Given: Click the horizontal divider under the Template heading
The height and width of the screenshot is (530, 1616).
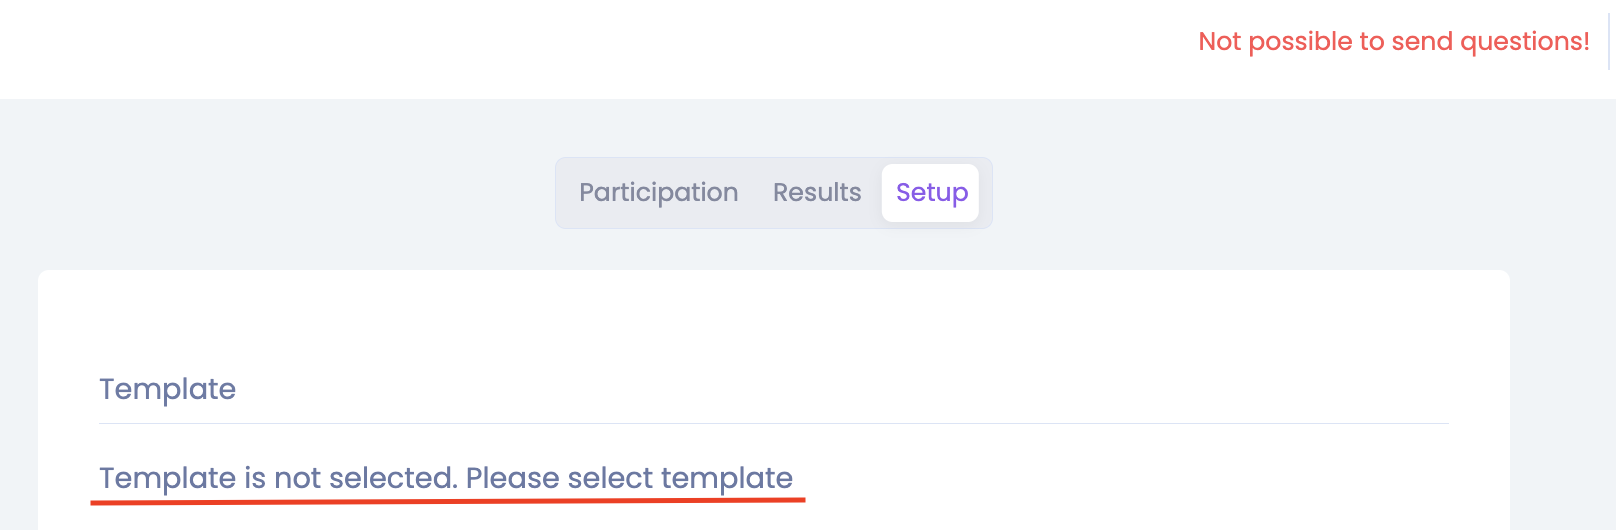Looking at the screenshot, I should click(x=773, y=424).
